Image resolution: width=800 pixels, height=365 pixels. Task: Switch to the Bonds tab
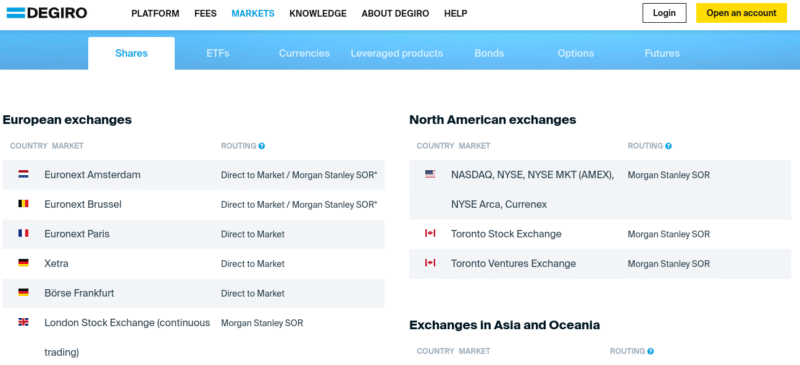[x=489, y=53]
